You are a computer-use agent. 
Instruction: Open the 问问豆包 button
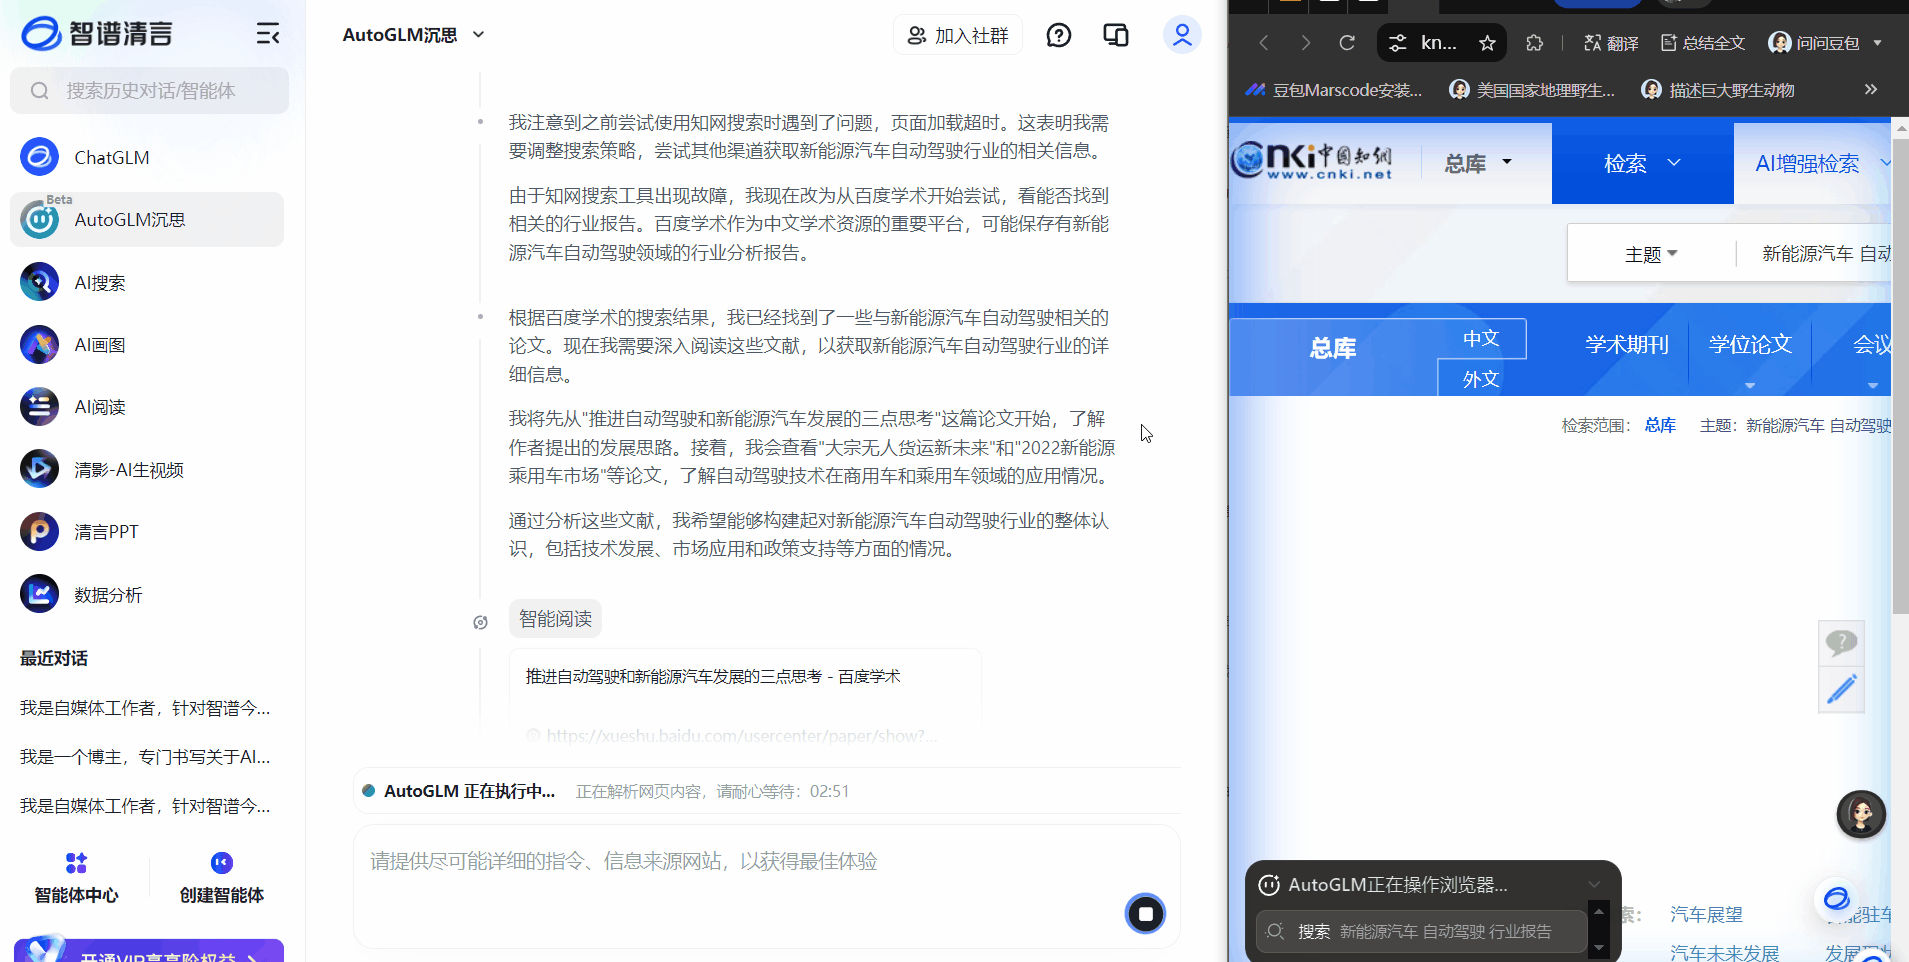(x=1814, y=43)
